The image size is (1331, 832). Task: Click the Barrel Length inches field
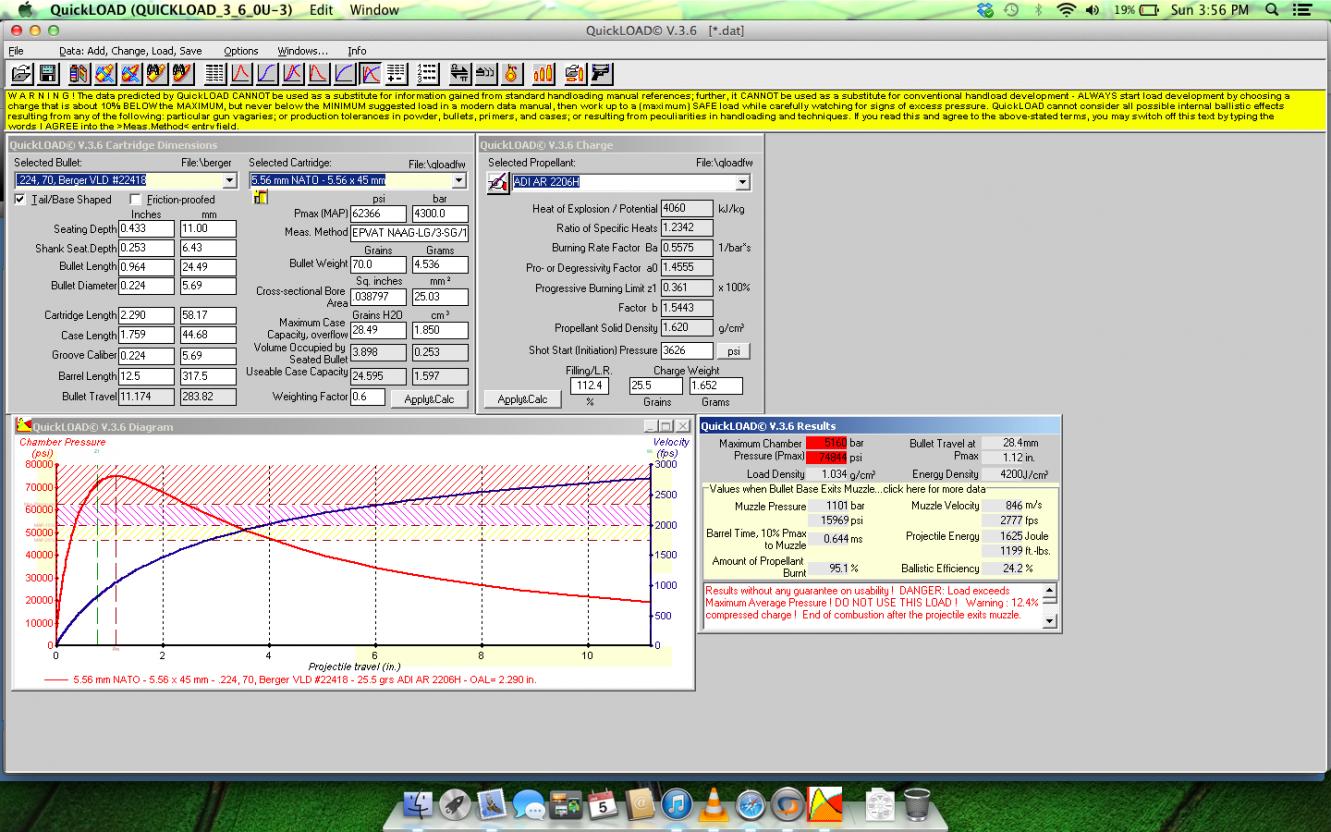pyautogui.click(x=146, y=377)
